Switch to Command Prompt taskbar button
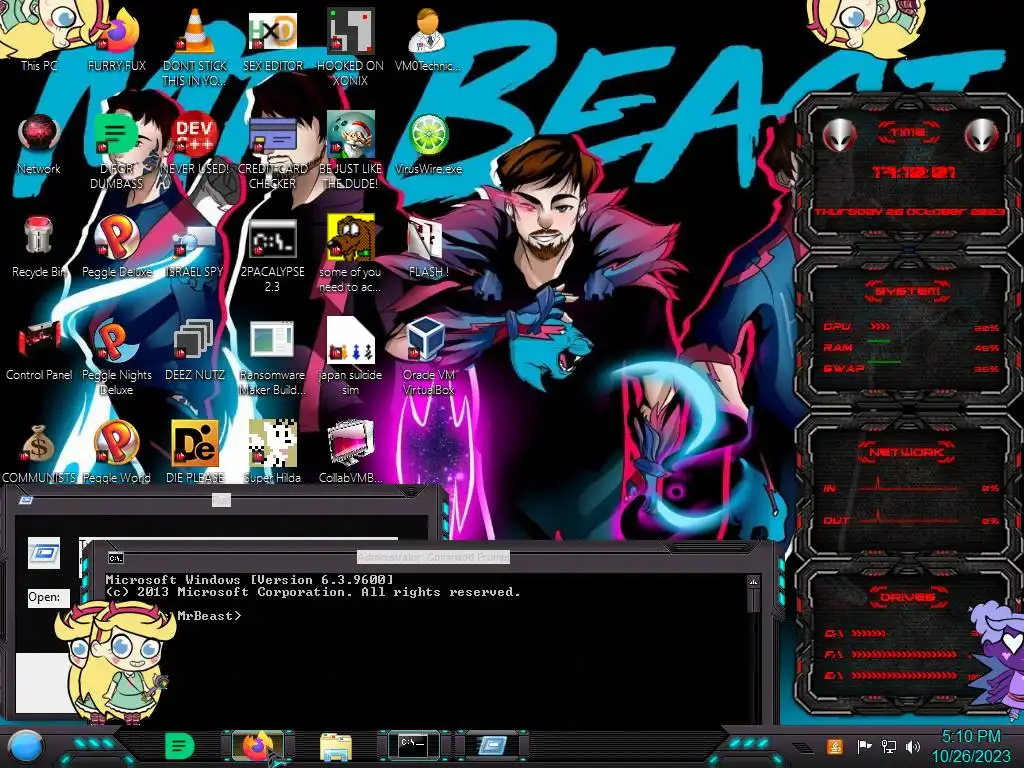Image resolution: width=1024 pixels, height=768 pixels. pyautogui.click(x=413, y=745)
